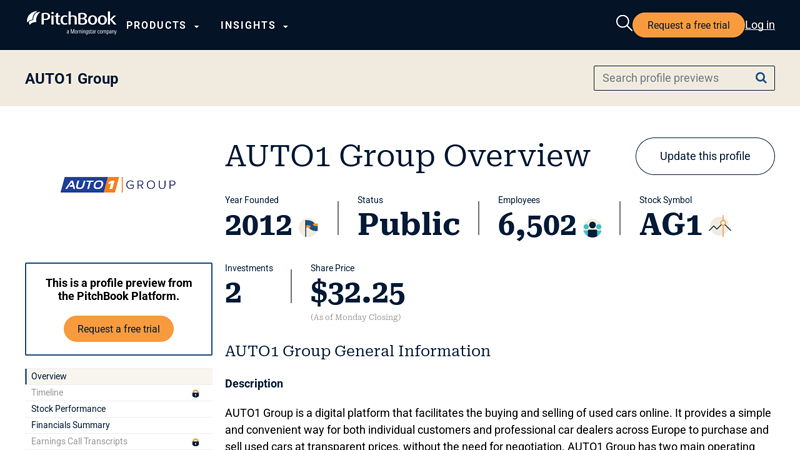Click the Update this profile button
This screenshot has width=800, height=450.
point(705,156)
